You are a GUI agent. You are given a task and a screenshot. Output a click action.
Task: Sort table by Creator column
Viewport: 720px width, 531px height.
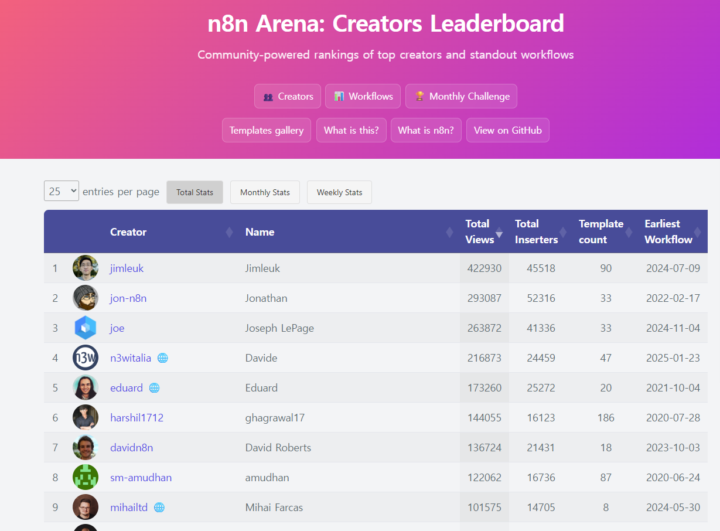[x=171, y=232]
